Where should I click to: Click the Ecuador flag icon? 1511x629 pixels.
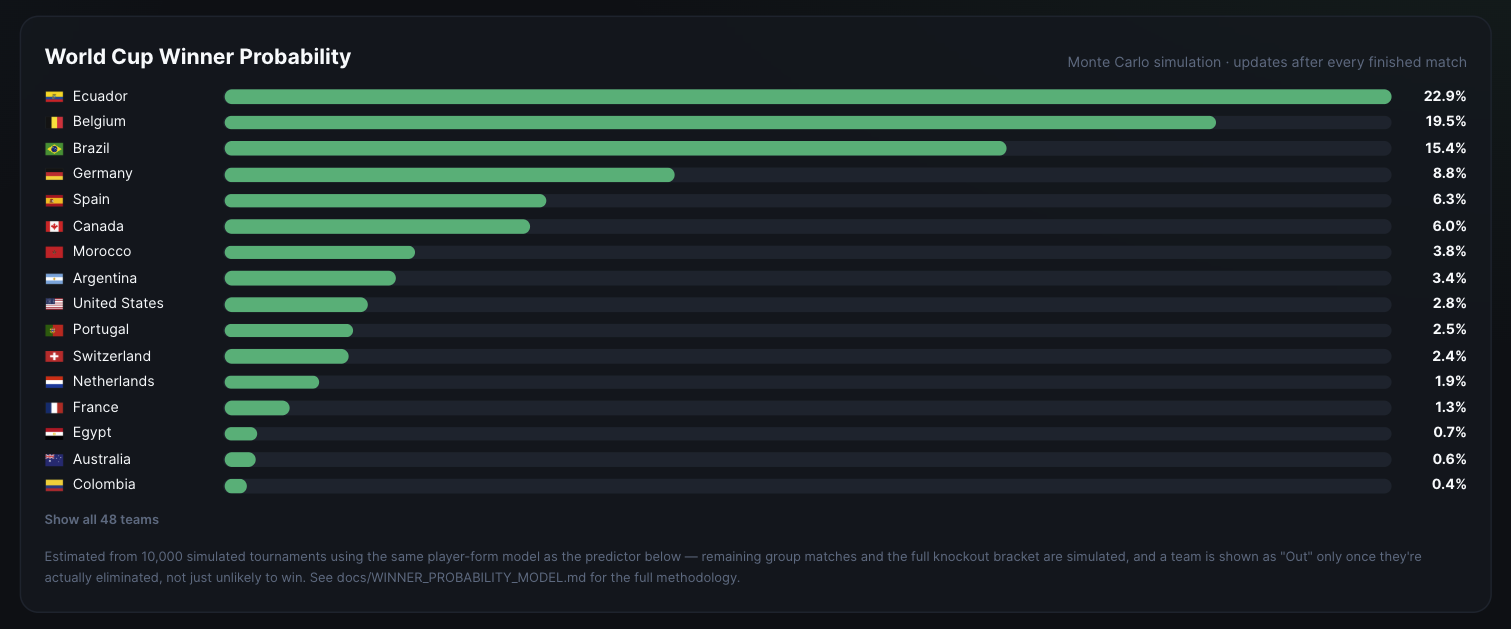coord(54,97)
